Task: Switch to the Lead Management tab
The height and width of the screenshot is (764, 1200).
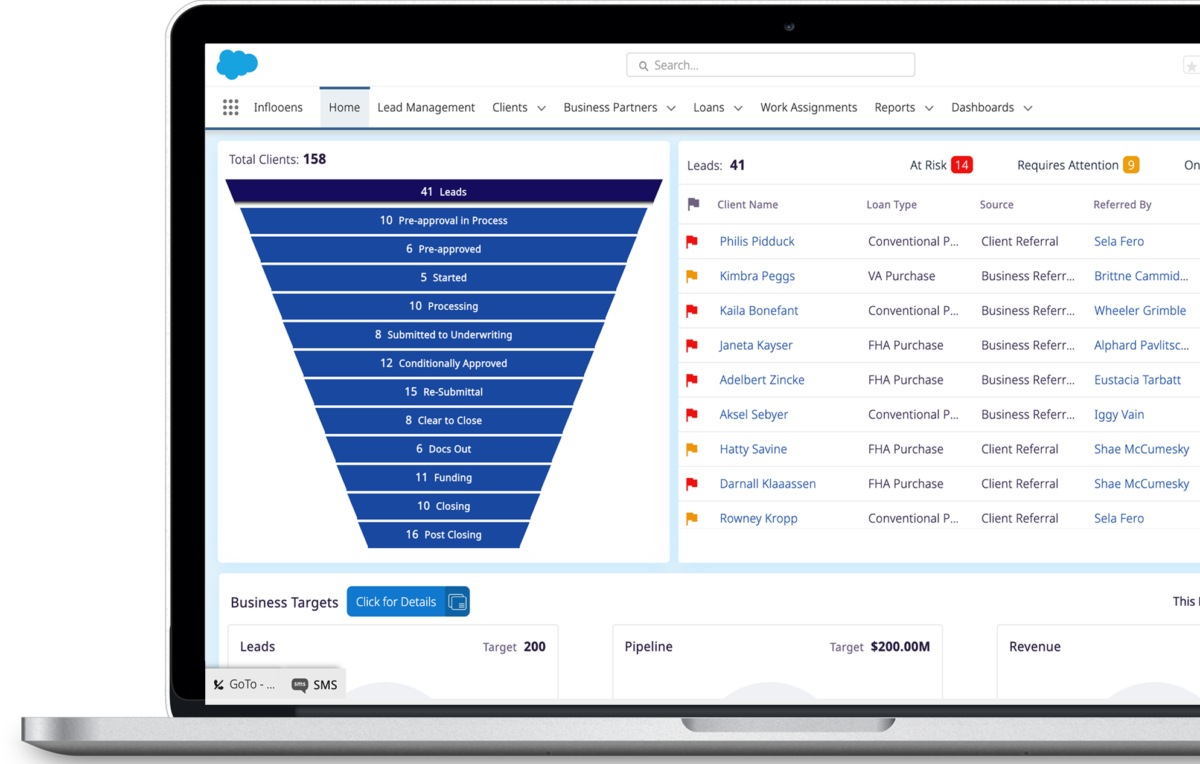Action: pyautogui.click(x=426, y=107)
